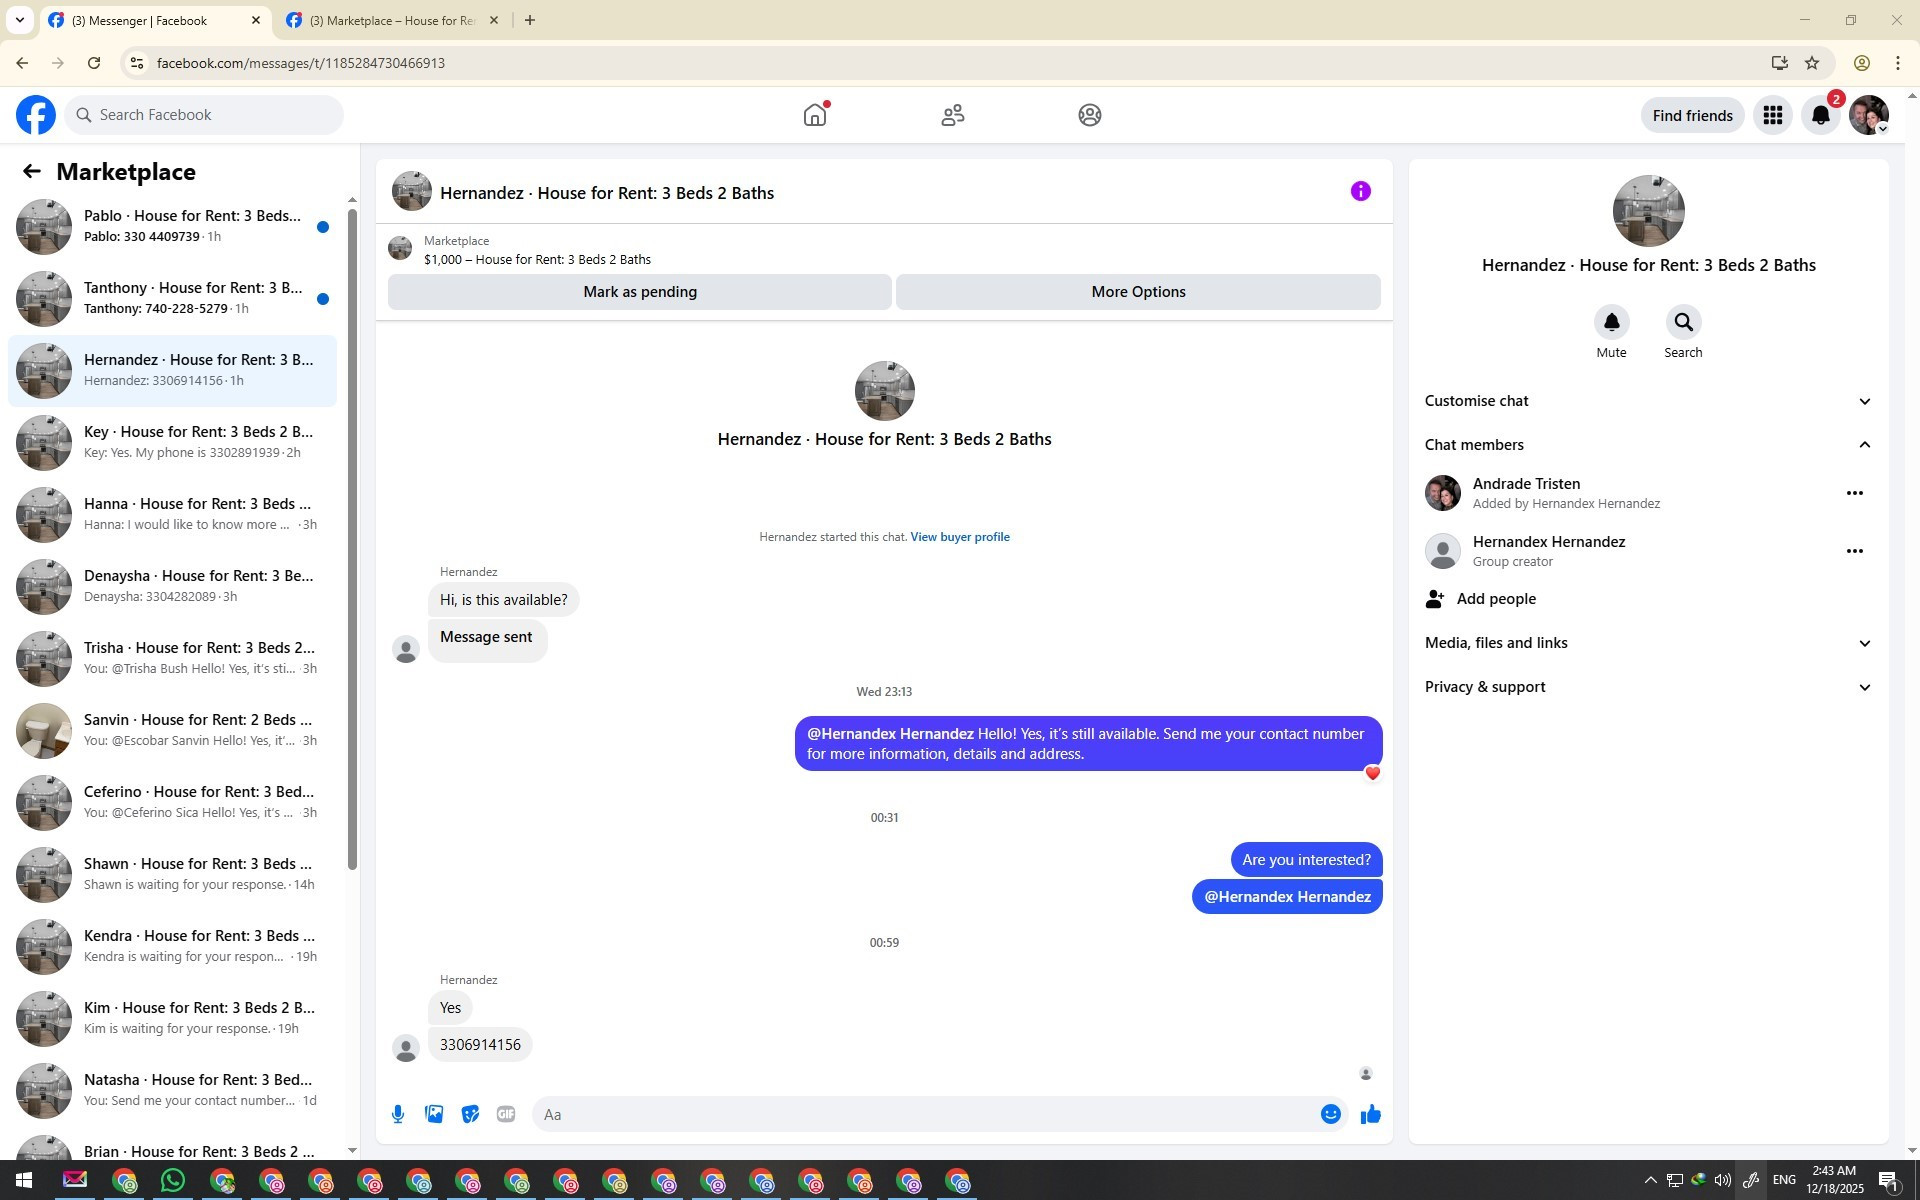Open the View buyer profile link
The width and height of the screenshot is (1920, 1200).
(959, 537)
